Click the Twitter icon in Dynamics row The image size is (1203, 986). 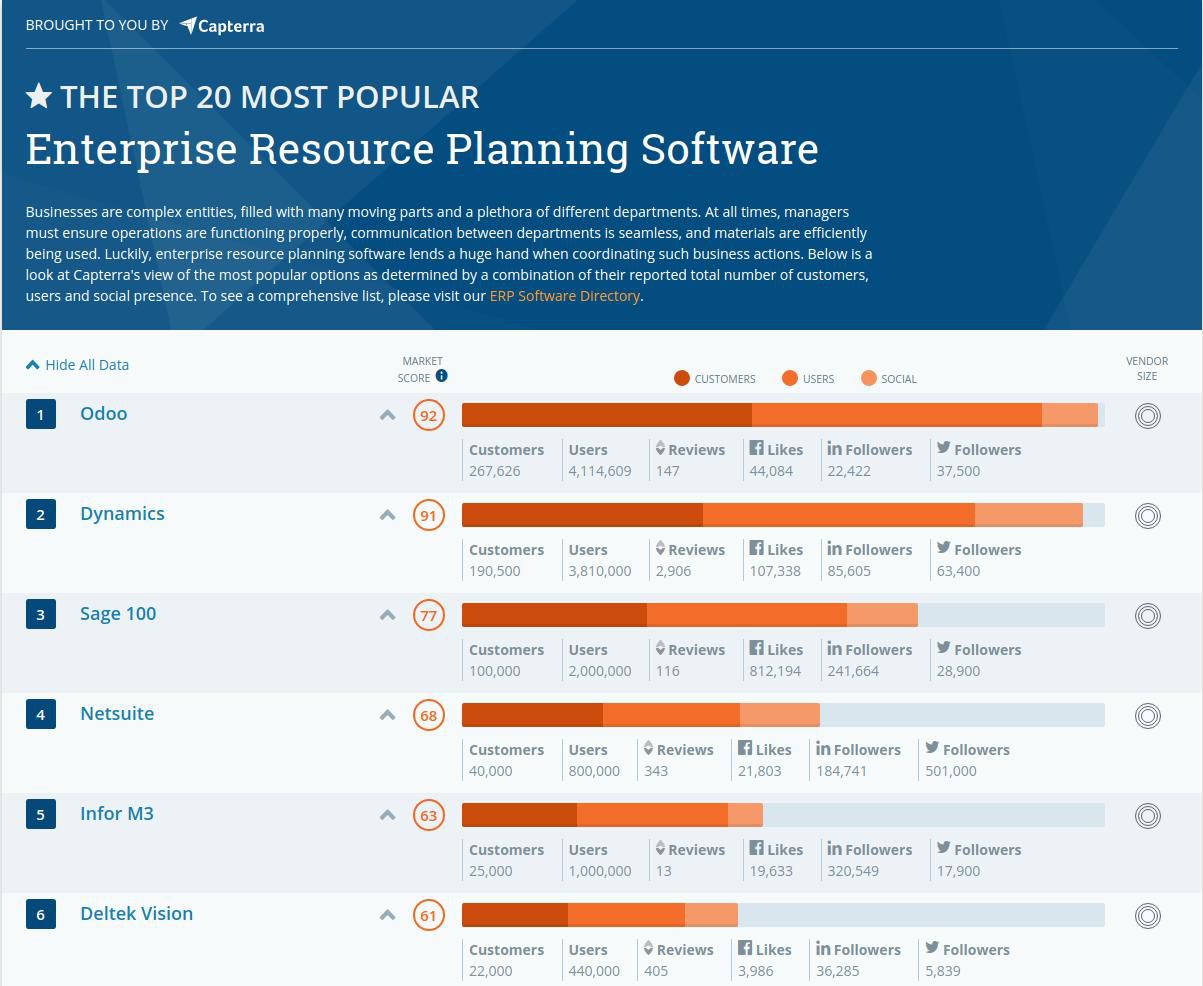tap(943, 548)
